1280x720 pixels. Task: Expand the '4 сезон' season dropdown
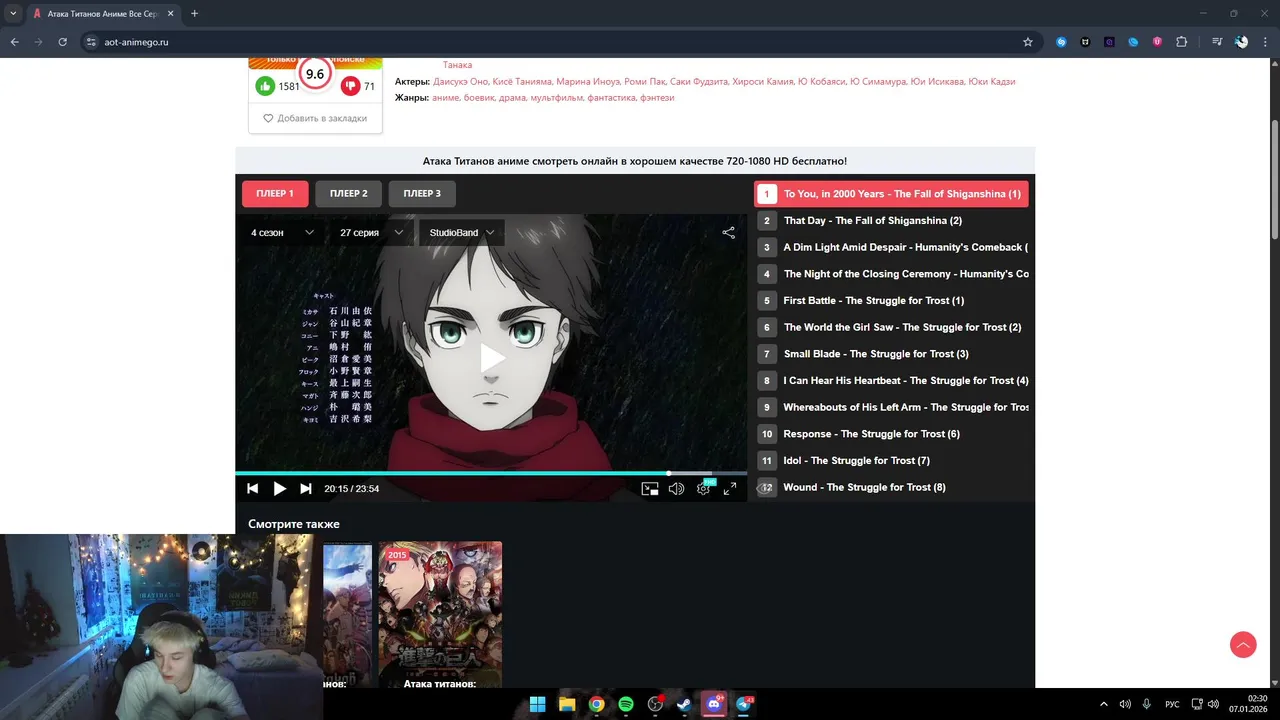coord(283,232)
